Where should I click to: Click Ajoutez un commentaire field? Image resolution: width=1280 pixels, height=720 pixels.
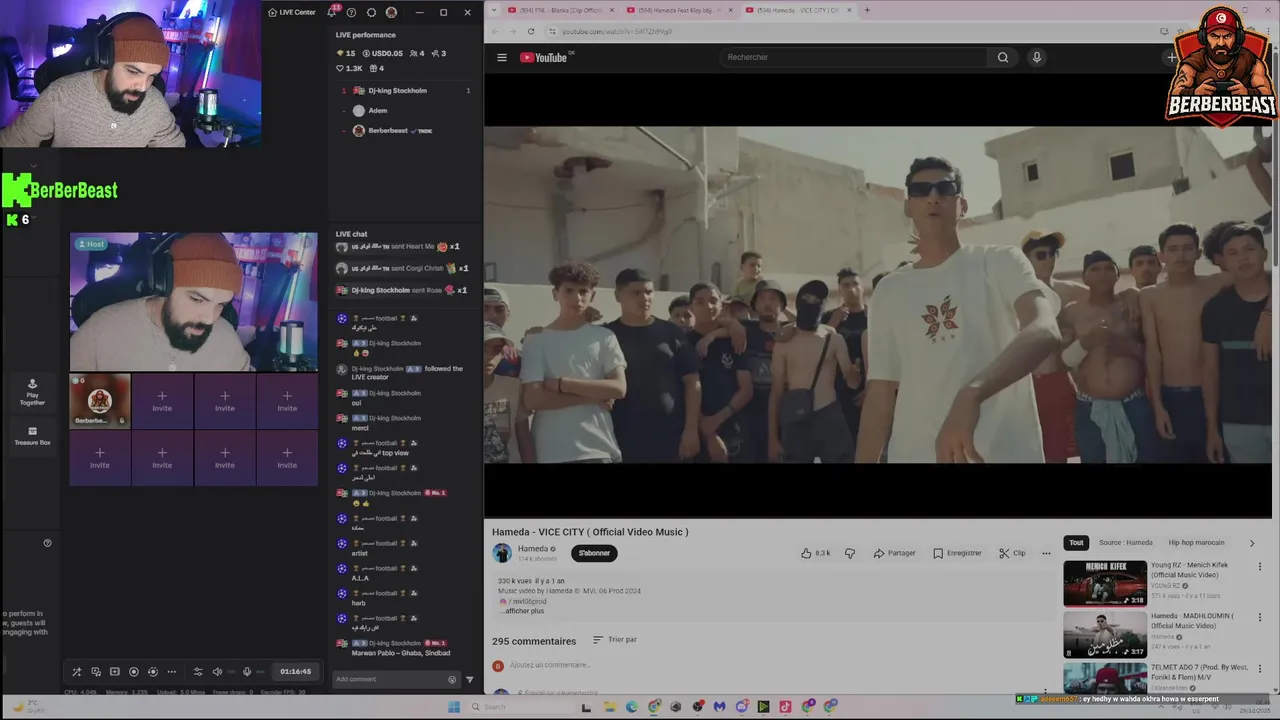click(549, 665)
